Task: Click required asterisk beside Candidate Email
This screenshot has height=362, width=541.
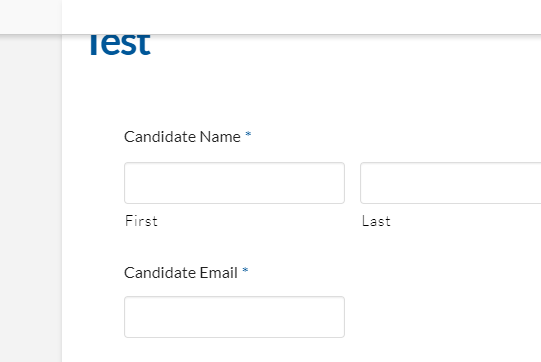Action: [x=245, y=270]
